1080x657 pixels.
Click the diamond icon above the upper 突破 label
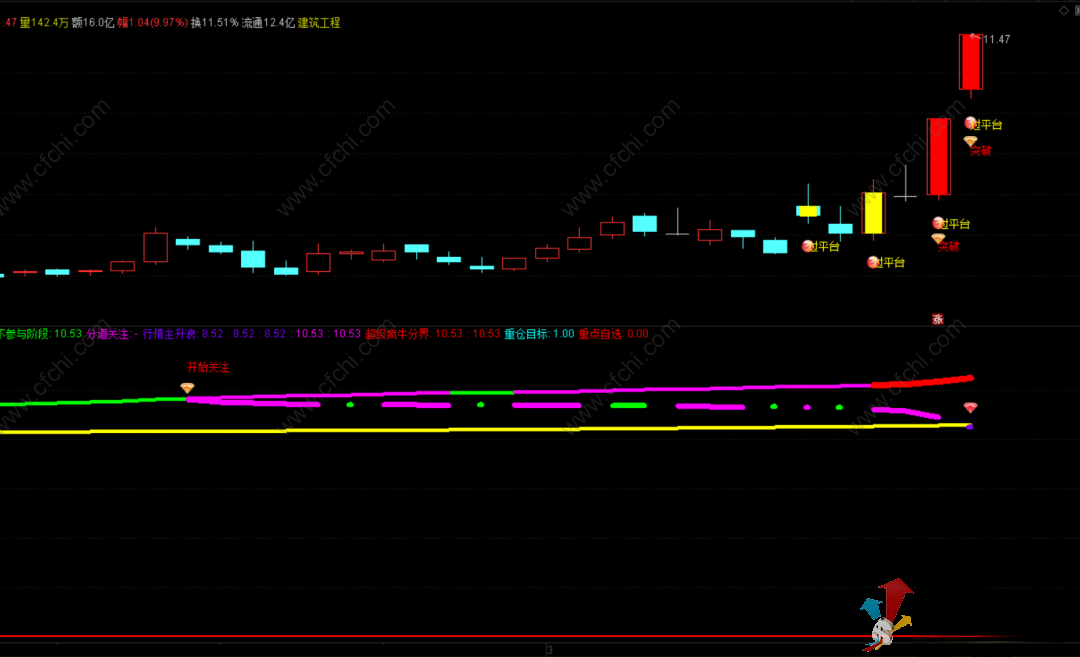coord(970,141)
